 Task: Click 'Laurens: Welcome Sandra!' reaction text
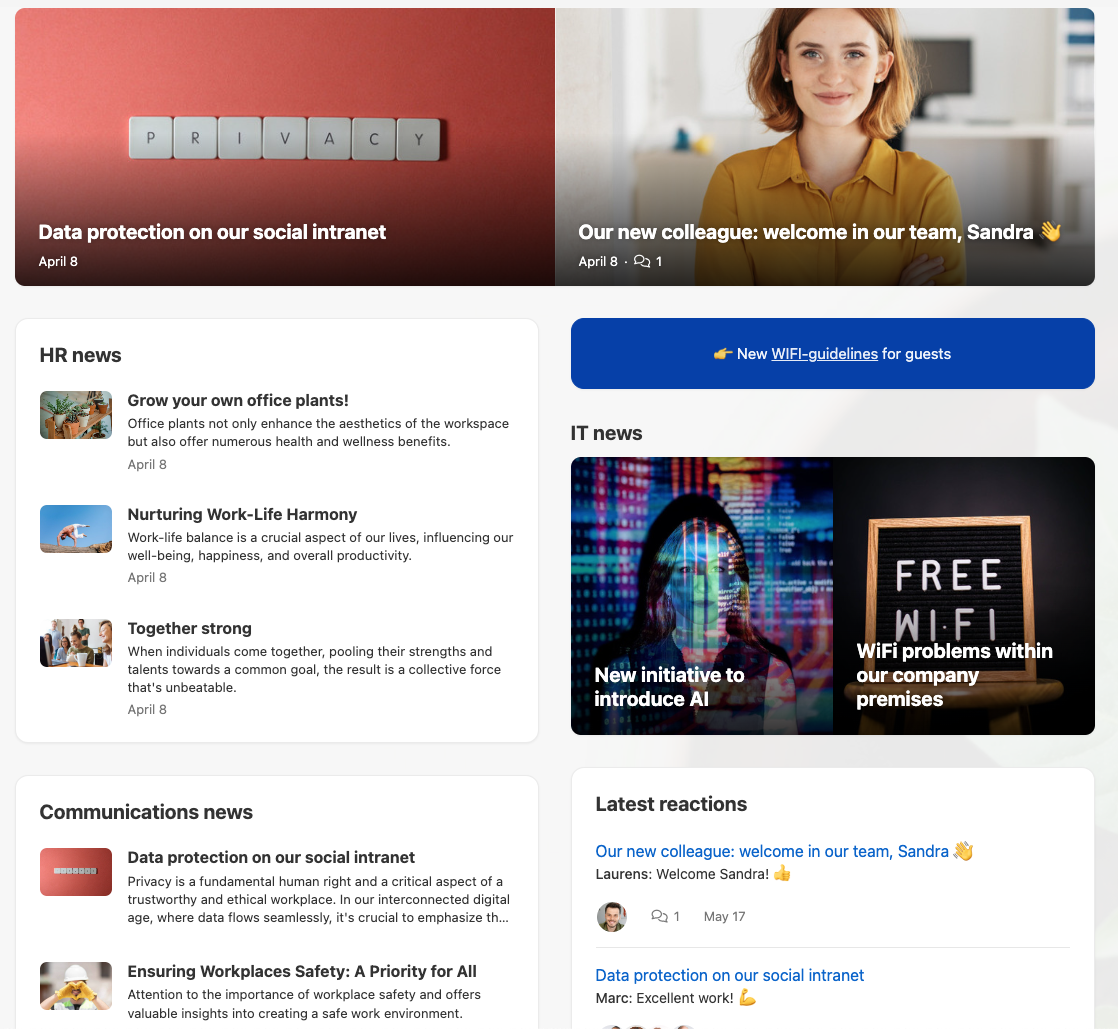pos(693,874)
